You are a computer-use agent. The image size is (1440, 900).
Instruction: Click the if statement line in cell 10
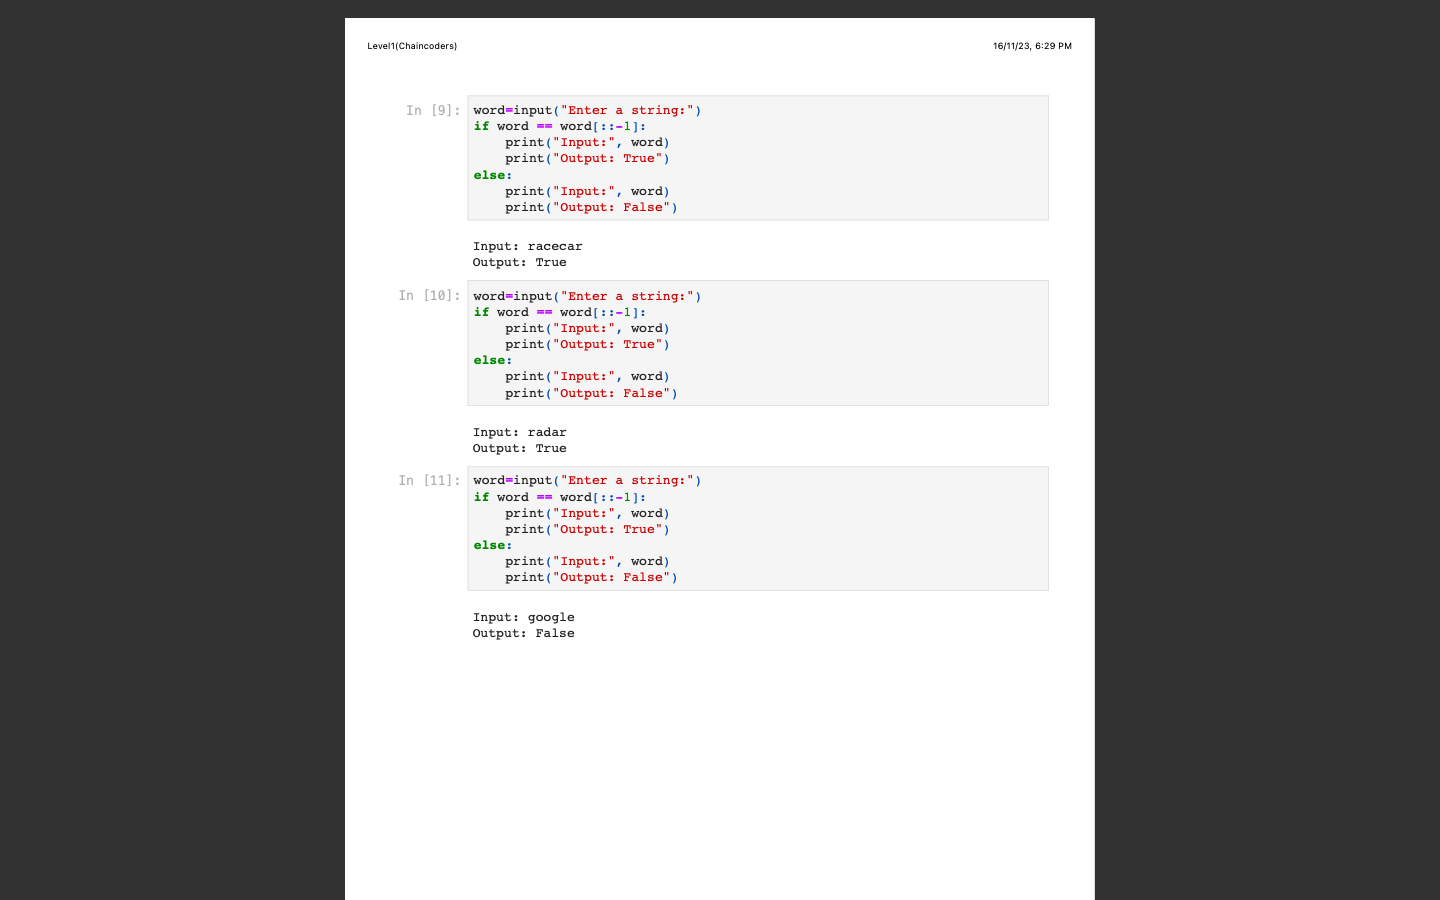tap(560, 312)
